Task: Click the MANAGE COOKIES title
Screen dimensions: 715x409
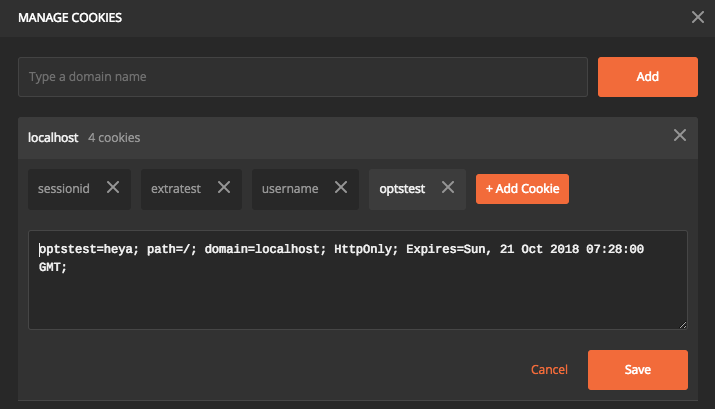Action: coord(70,18)
